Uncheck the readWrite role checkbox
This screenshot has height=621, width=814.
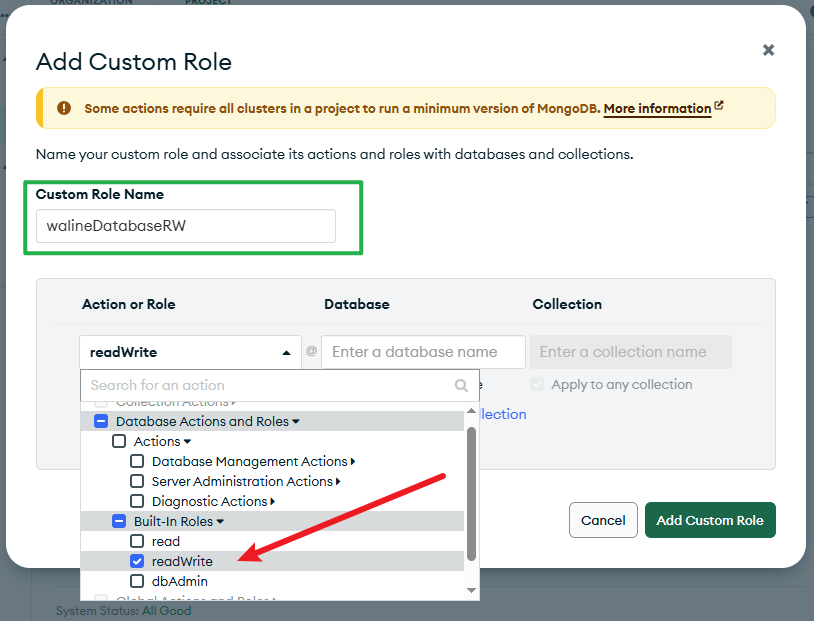[137, 561]
